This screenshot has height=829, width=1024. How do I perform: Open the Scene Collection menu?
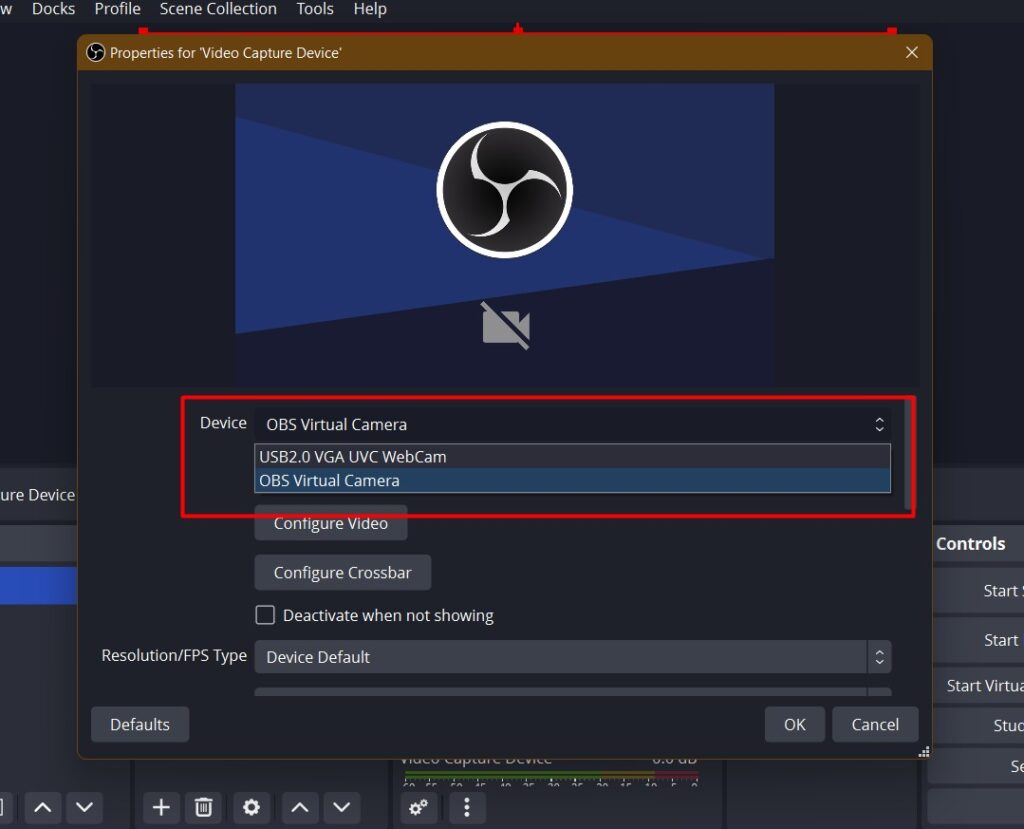click(x=217, y=9)
